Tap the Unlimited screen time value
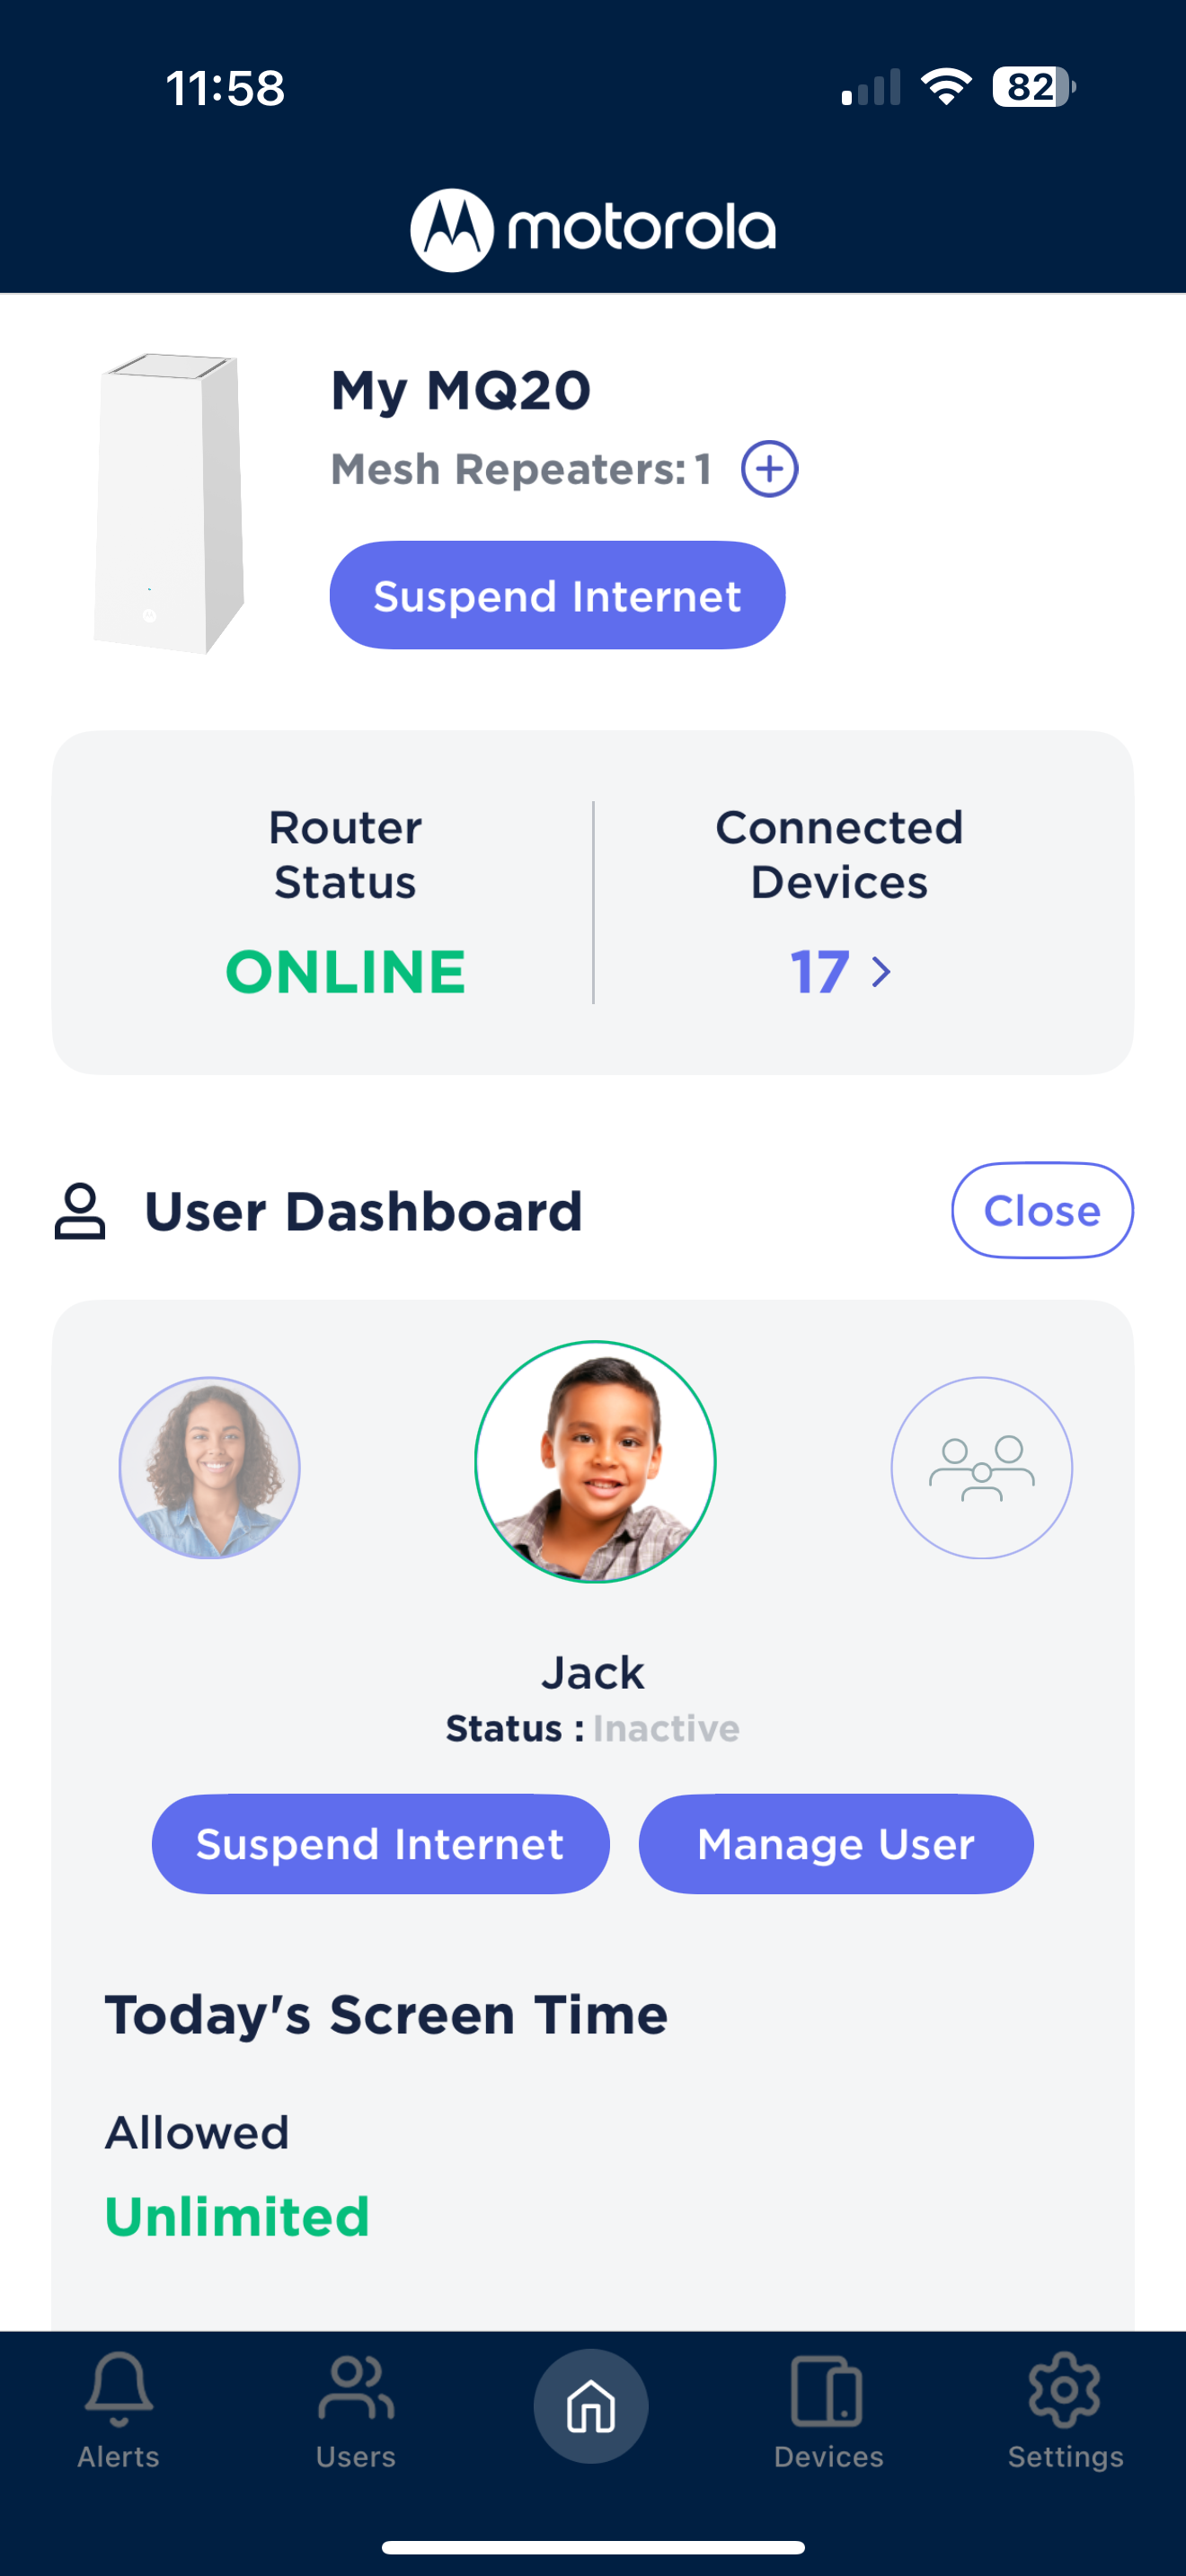Image resolution: width=1186 pixels, height=2576 pixels. (x=237, y=2216)
